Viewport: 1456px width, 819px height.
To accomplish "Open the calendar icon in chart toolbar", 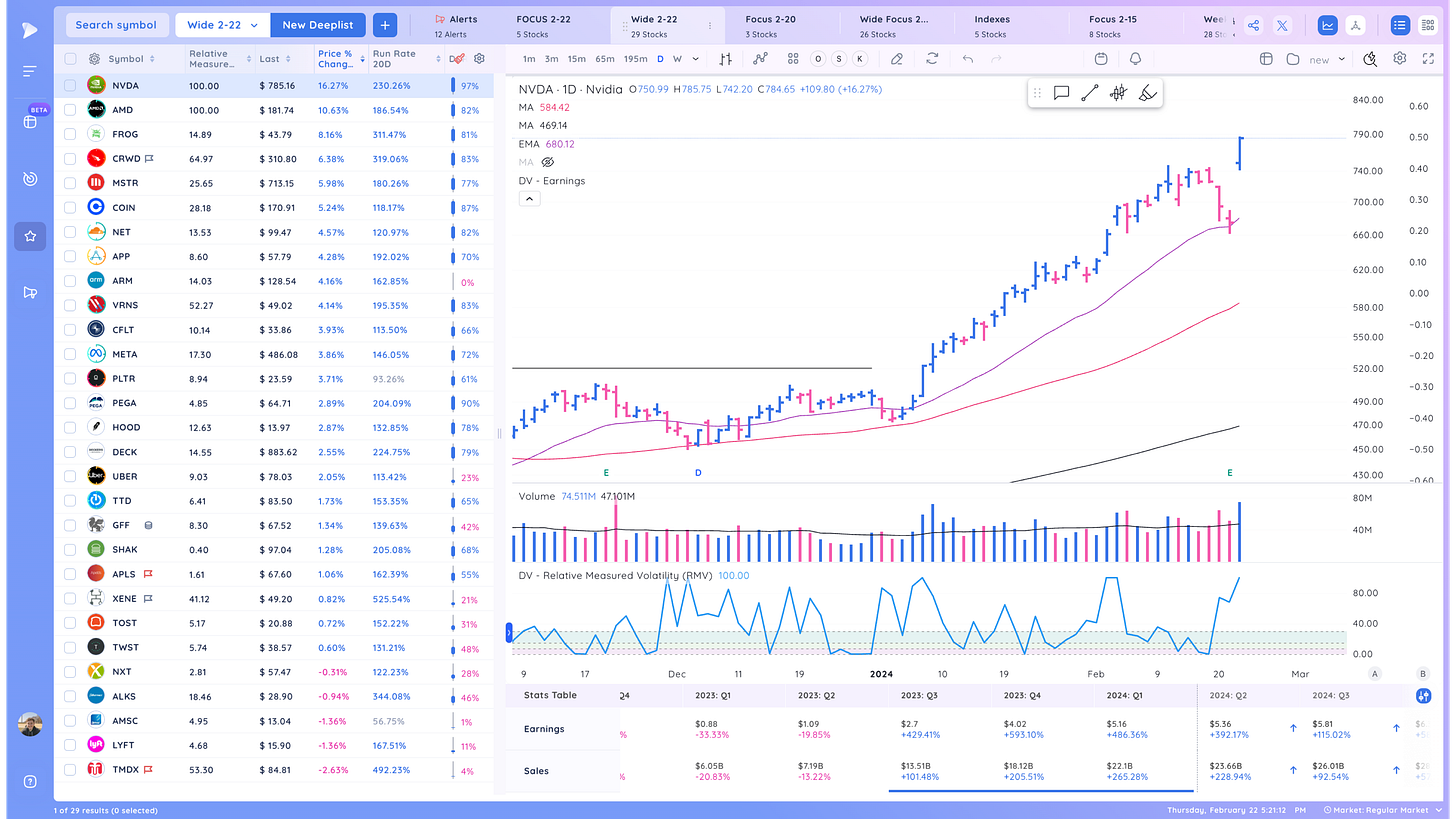I will (1101, 59).
